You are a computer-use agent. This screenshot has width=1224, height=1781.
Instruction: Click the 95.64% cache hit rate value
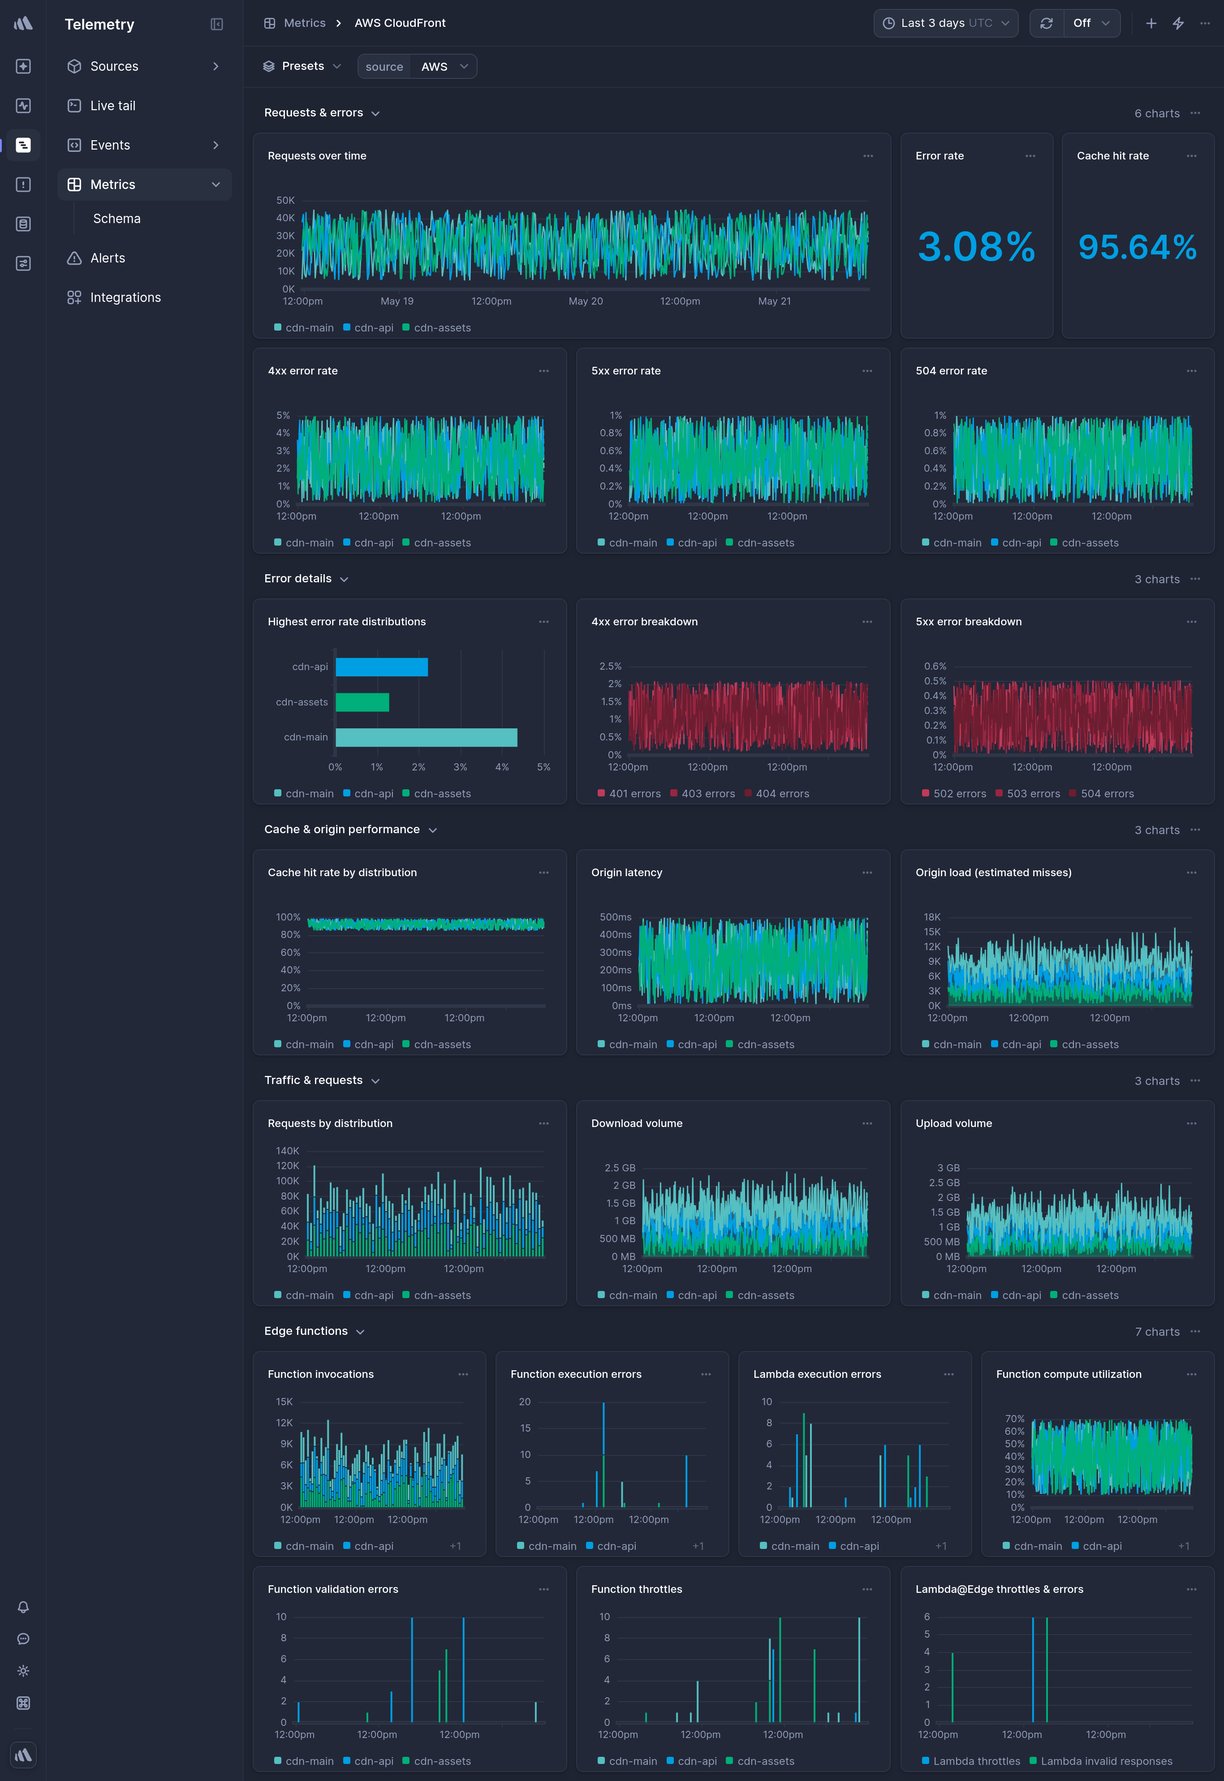pyautogui.click(x=1138, y=247)
